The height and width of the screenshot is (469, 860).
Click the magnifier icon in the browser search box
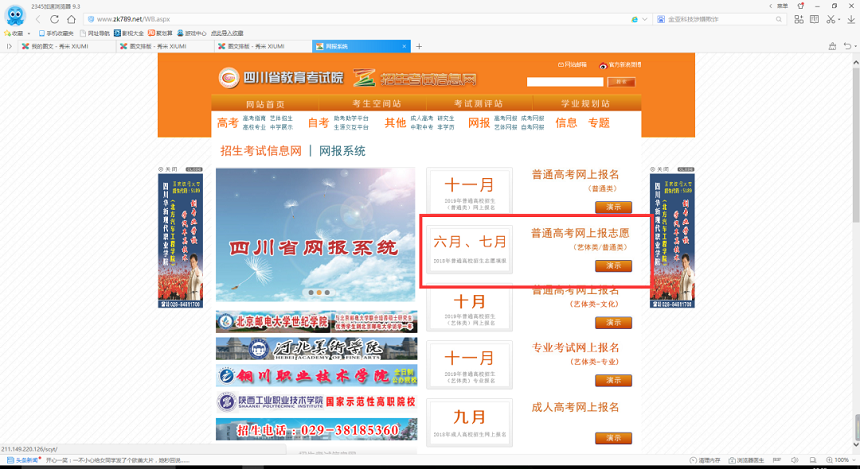[779, 19]
